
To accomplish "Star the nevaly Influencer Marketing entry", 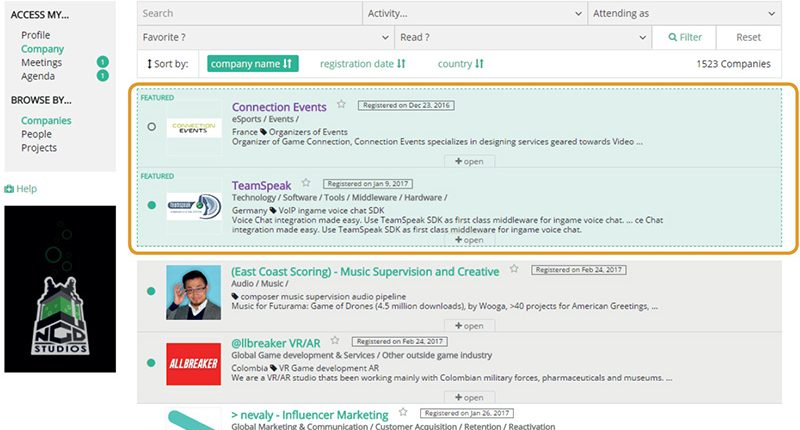I will click(403, 411).
